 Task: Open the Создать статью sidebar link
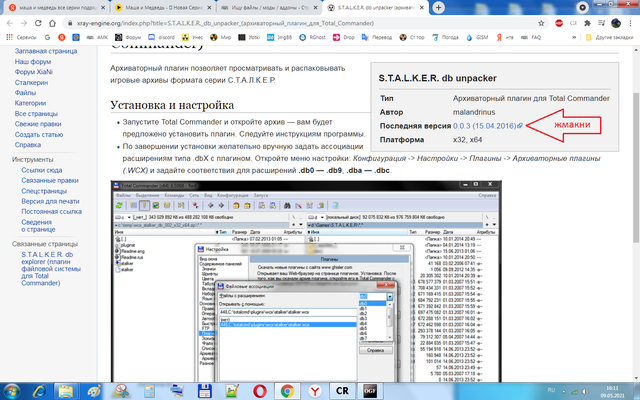[39, 134]
